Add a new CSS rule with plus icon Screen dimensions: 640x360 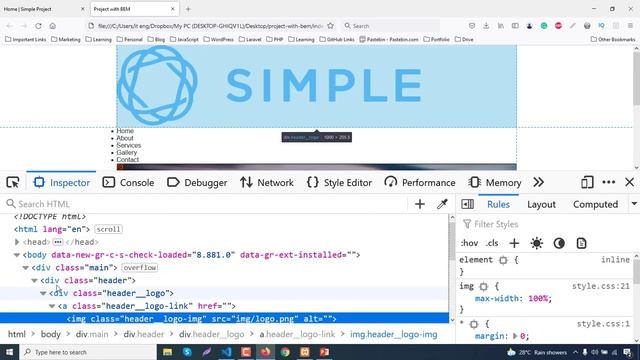[514, 243]
